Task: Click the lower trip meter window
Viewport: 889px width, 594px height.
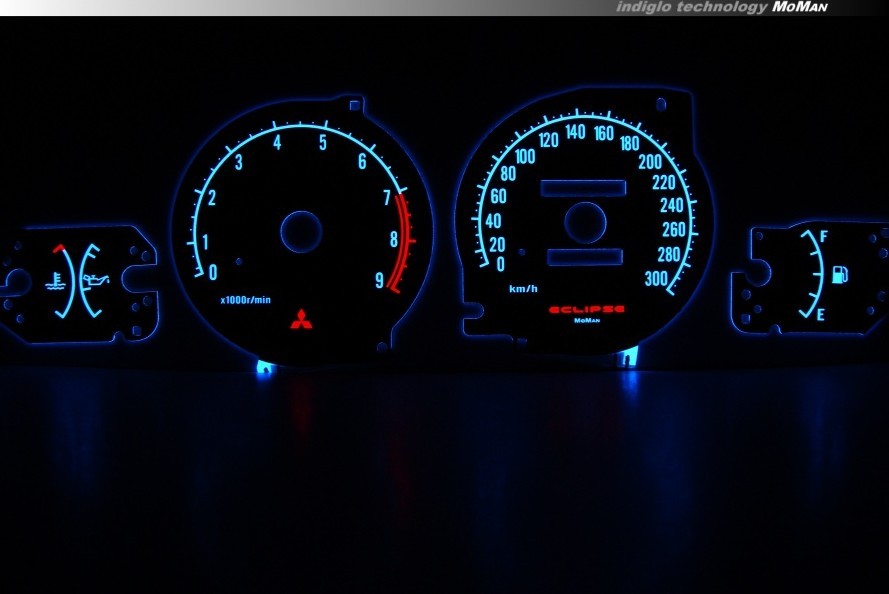Action: 585,256
